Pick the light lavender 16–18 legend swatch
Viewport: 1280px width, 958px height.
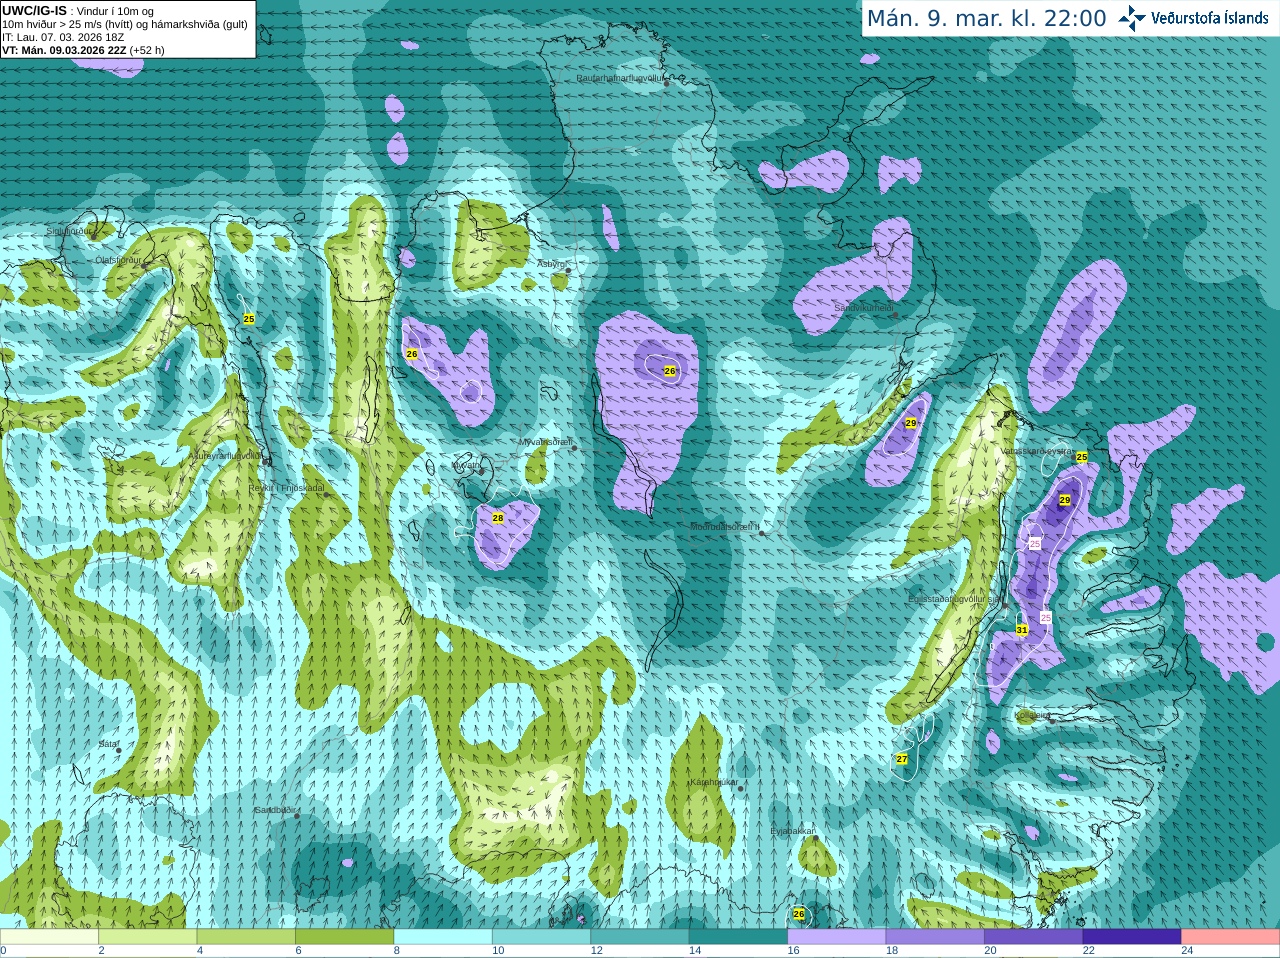click(837, 937)
